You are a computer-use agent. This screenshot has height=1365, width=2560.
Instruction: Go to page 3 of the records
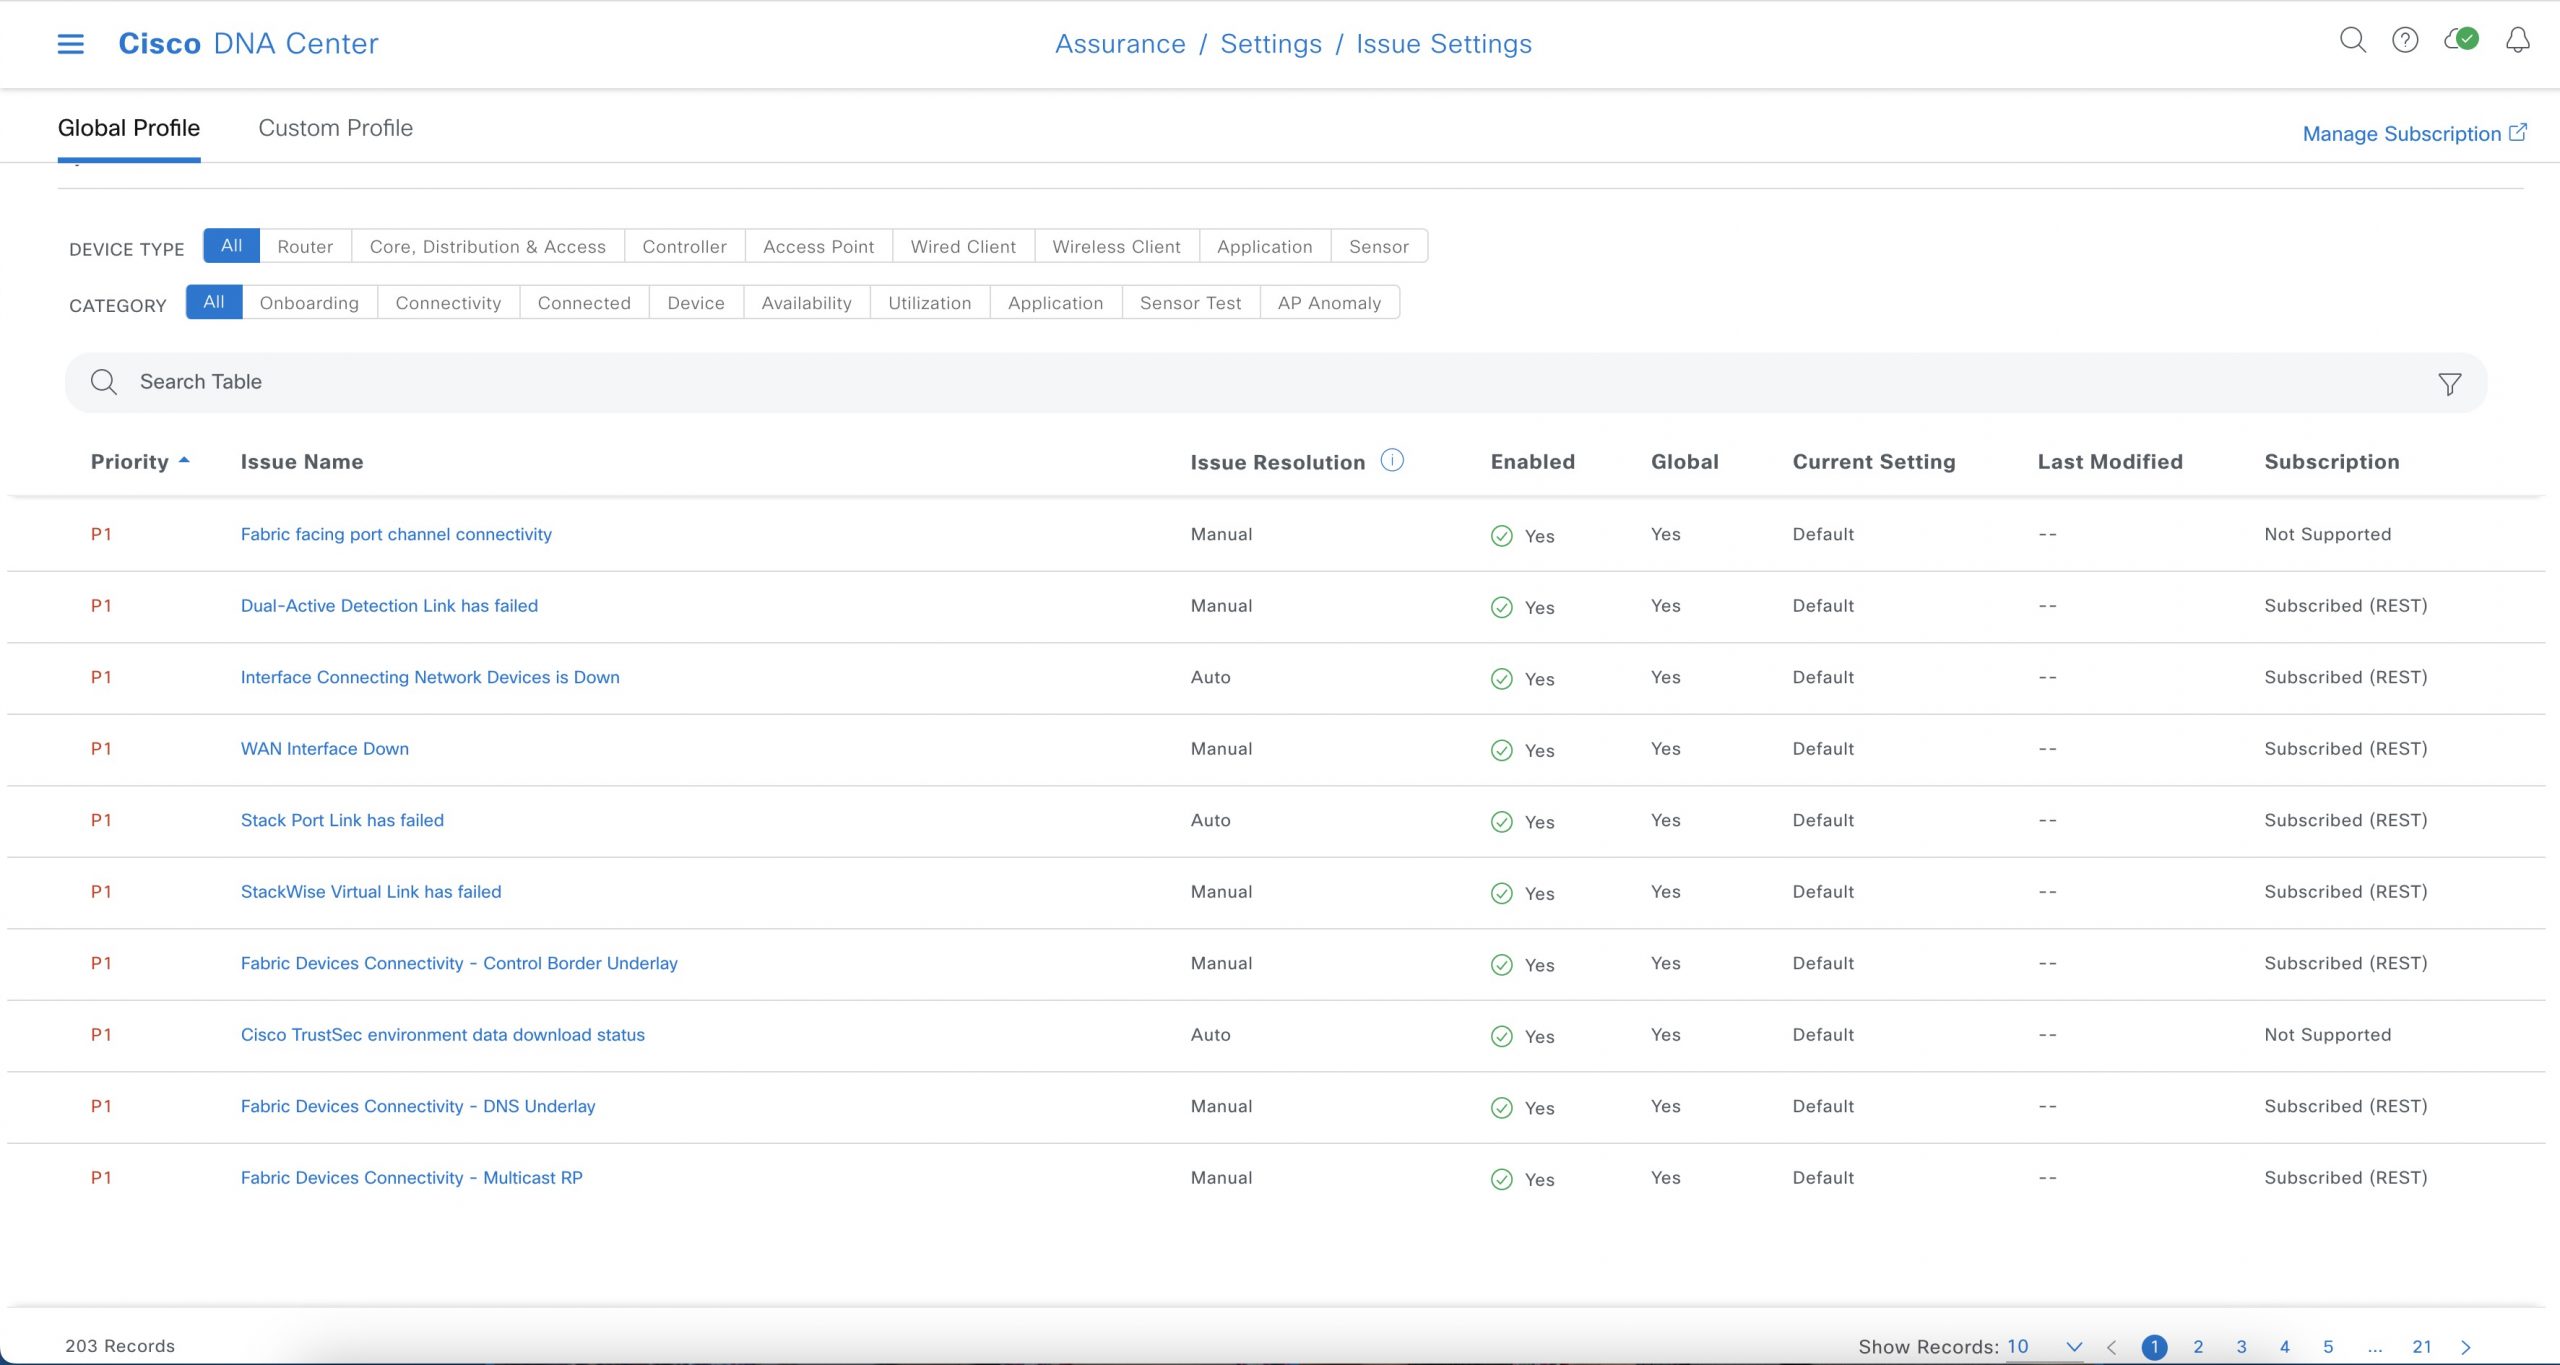(x=2241, y=1347)
